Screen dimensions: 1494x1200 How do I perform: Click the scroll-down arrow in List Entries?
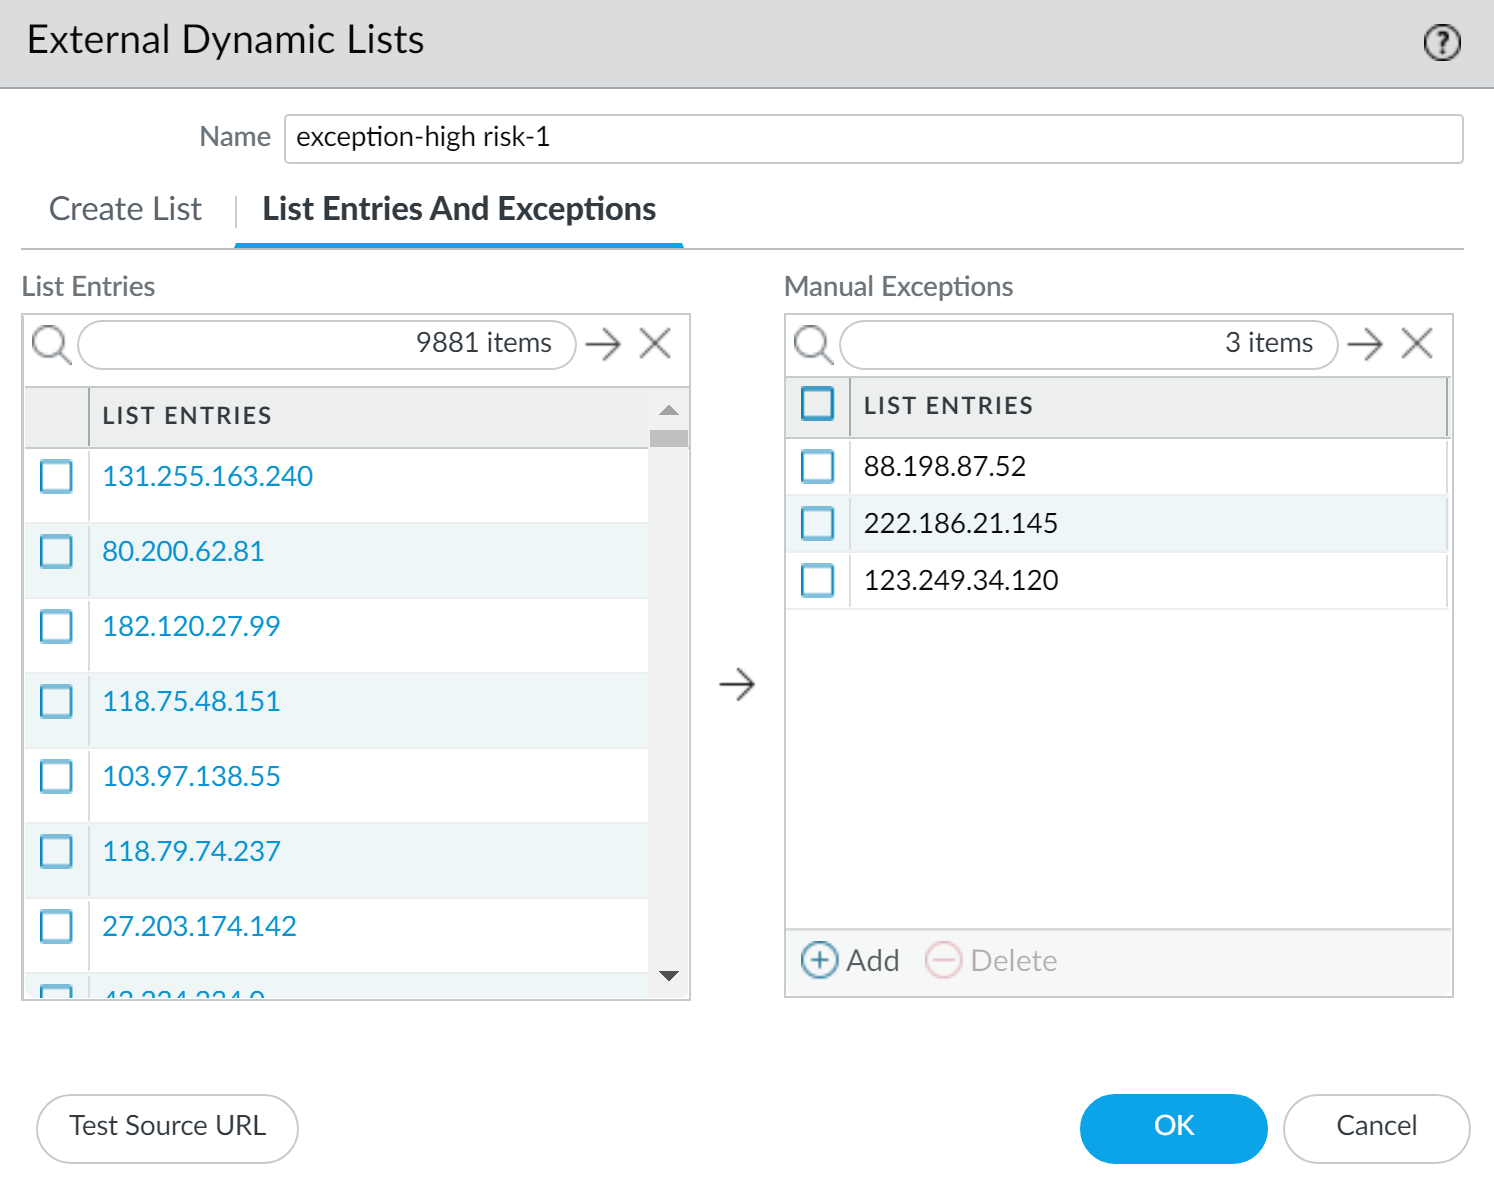tap(668, 977)
